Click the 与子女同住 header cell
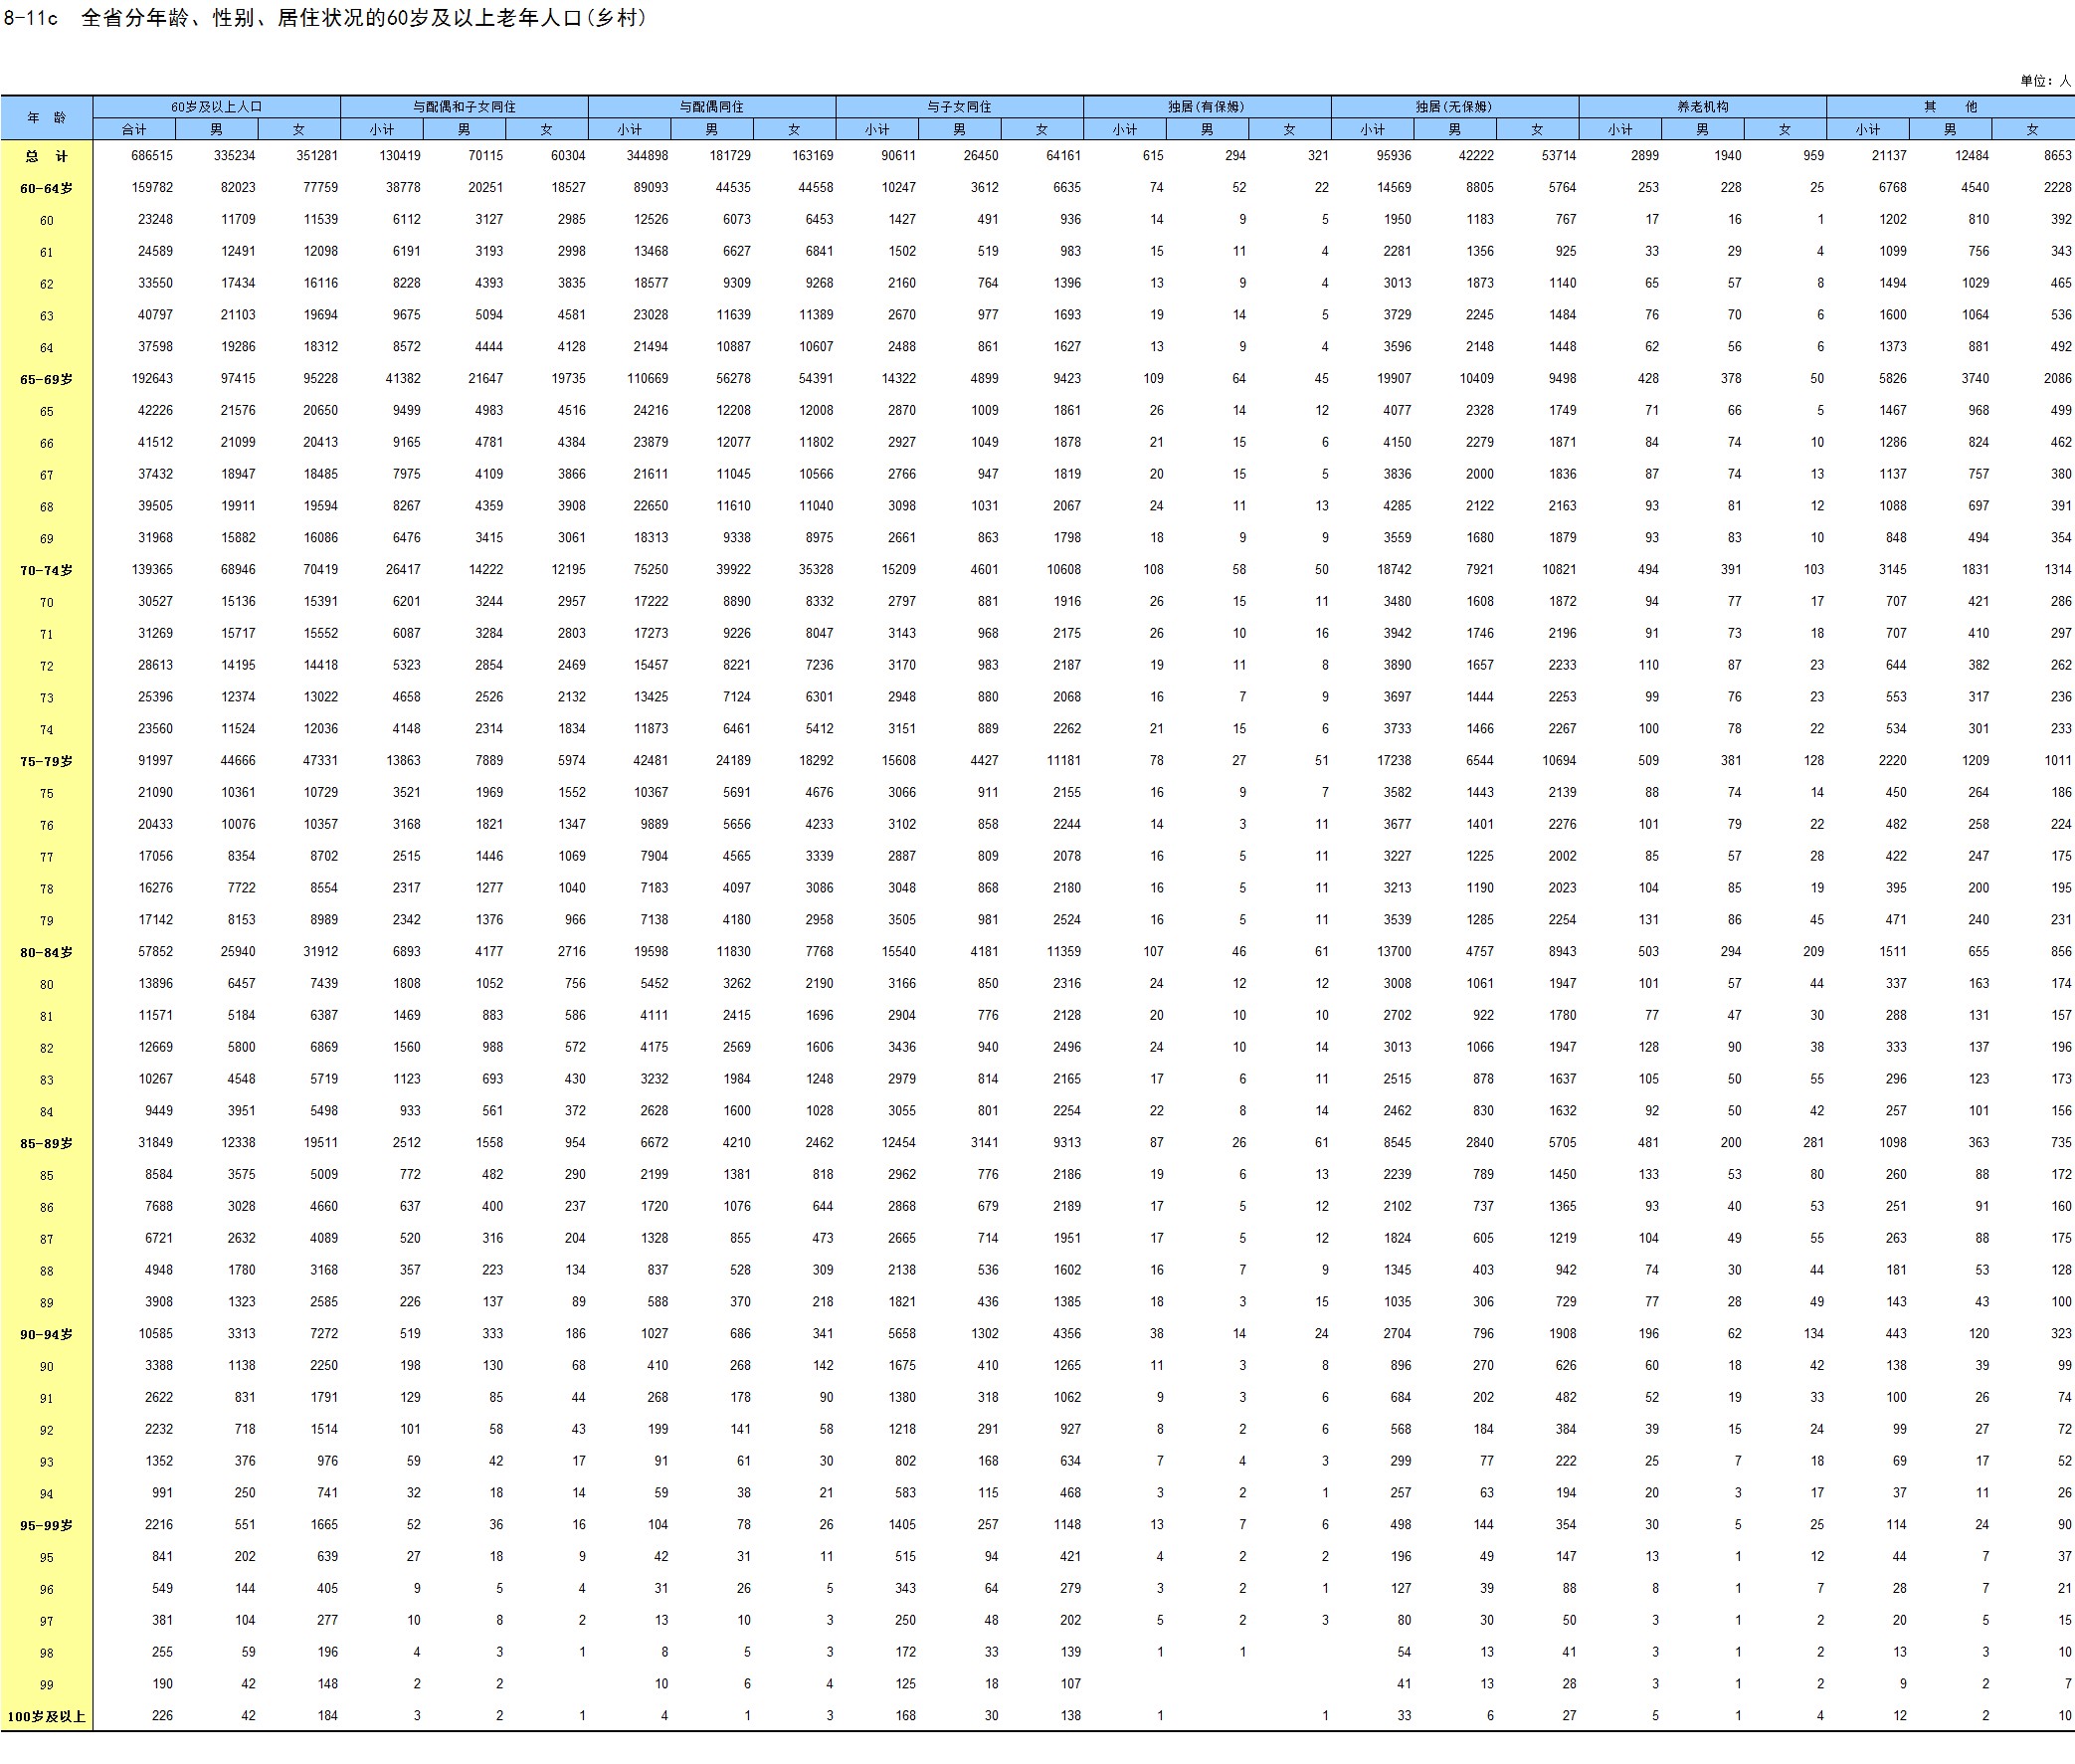This screenshot has width=2075, height=1764. [959, 107]
